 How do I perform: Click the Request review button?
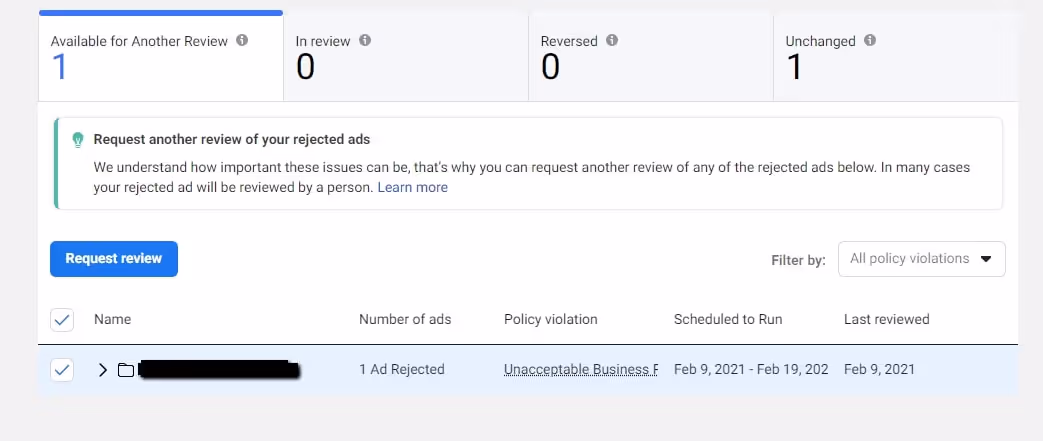[x=114, y=259]
